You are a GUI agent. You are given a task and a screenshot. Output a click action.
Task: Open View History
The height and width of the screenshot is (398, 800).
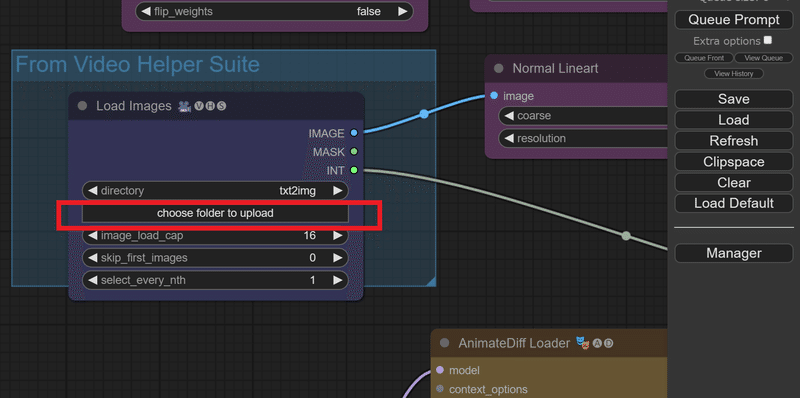tap(734, 73)
